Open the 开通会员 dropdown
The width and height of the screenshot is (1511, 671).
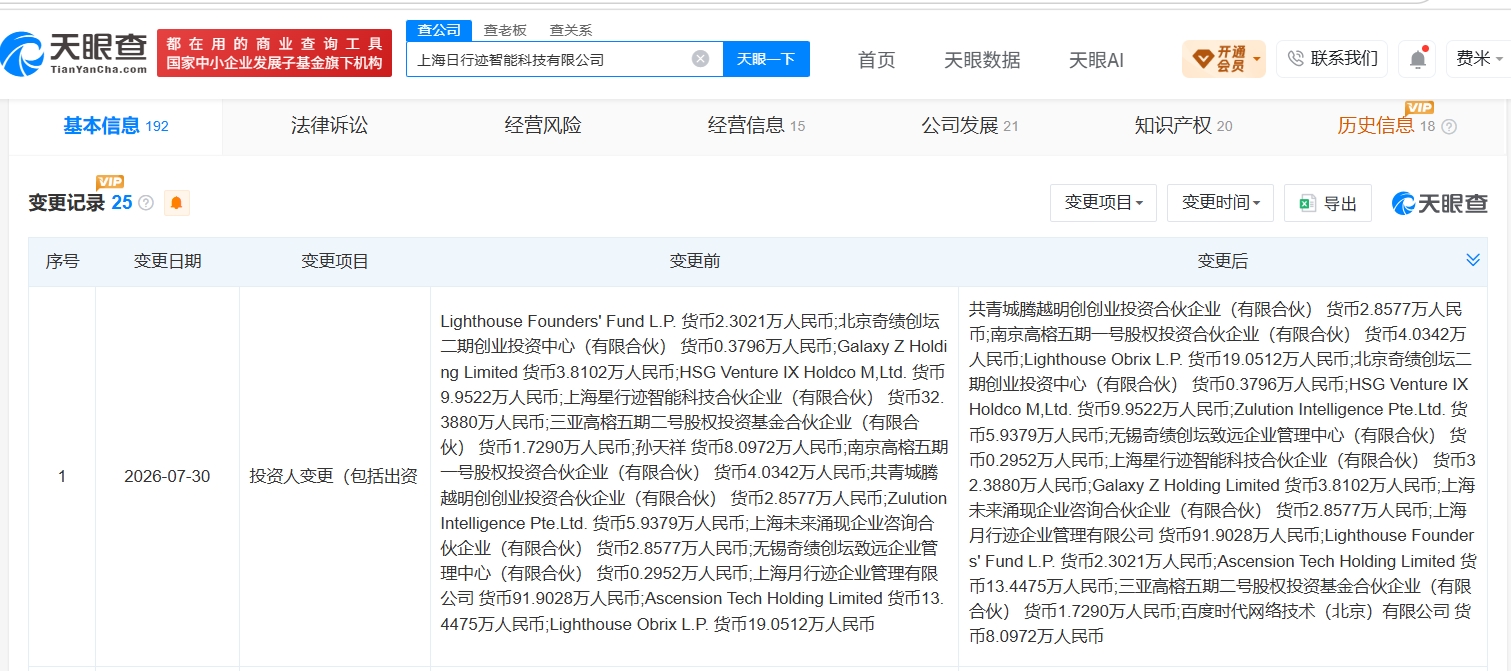coord(1224,59)
